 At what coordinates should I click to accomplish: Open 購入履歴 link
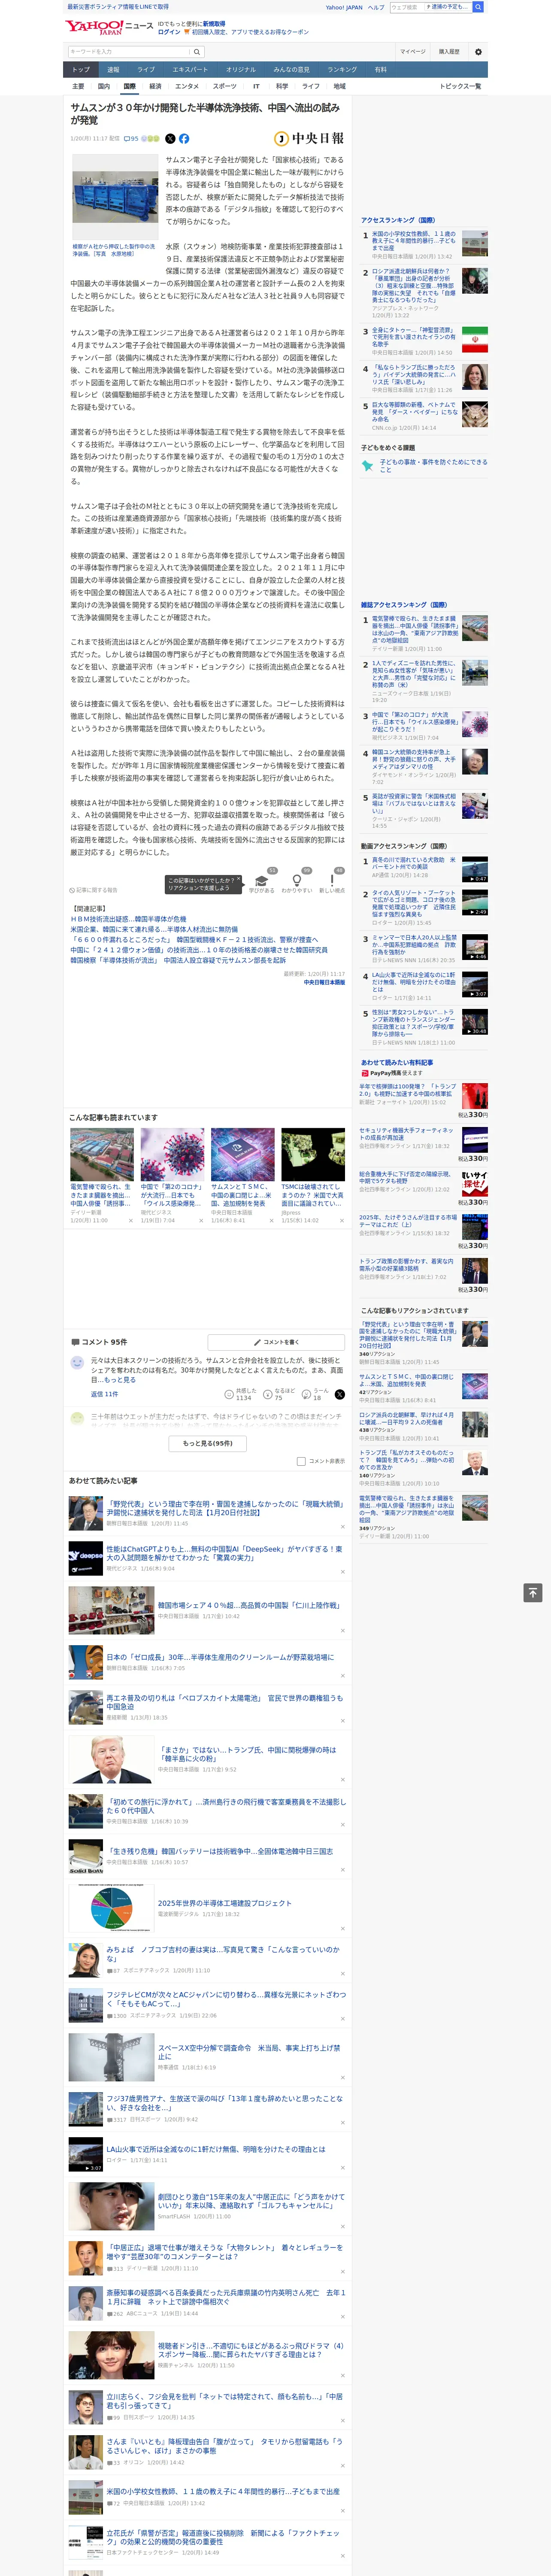(x=449, y=51)
